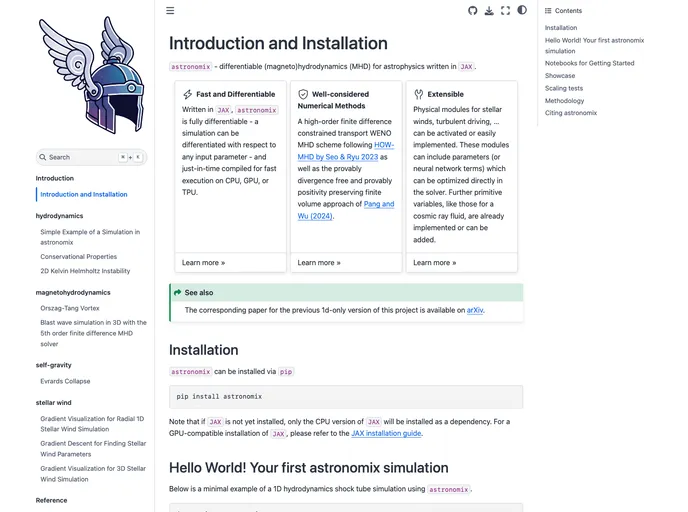This screenshot has width=688, height=512.
Task: Jump to Methodology in Contents
Action: click(x=564, y=101)
